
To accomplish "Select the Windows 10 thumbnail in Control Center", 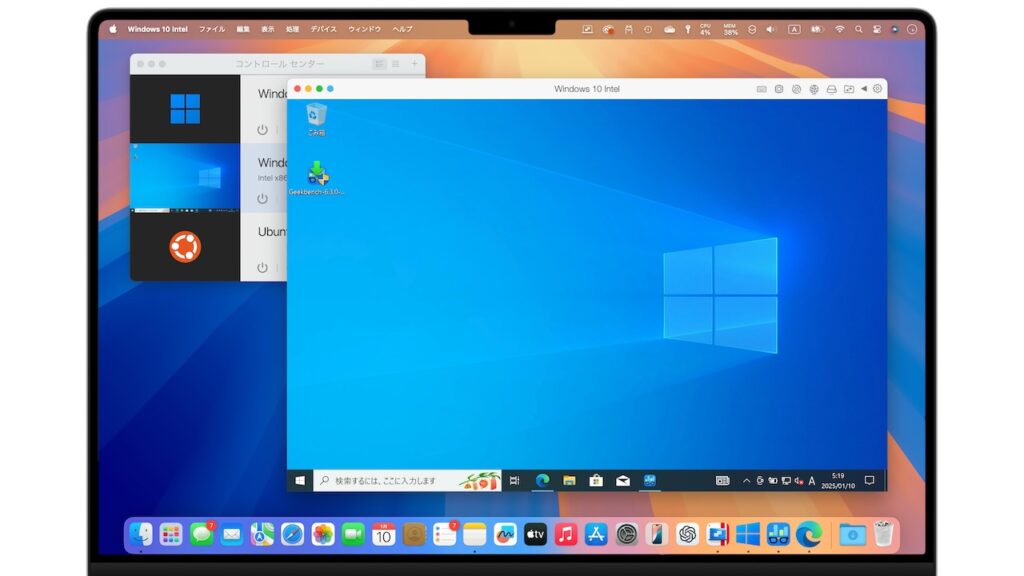I will [x=185, y=178].
